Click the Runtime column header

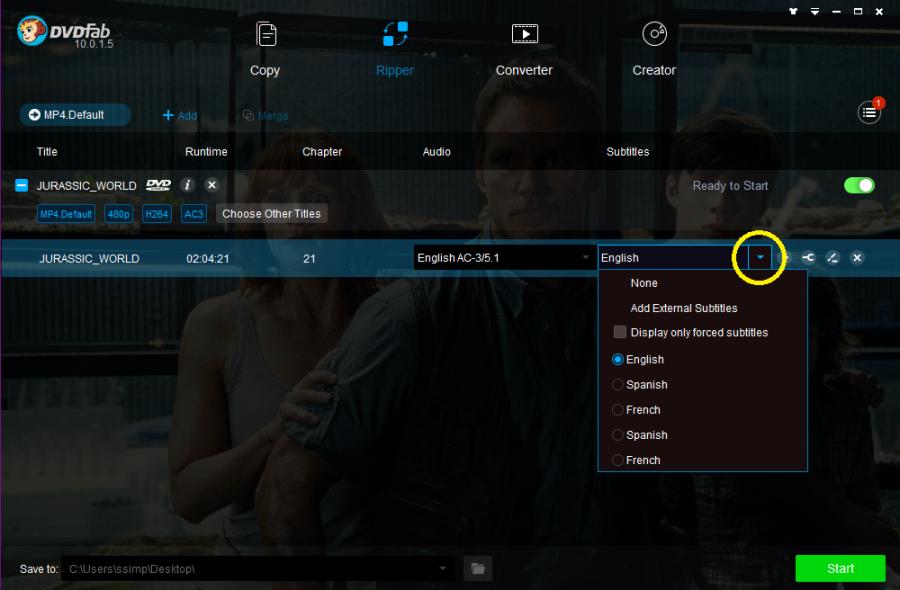click(206, 152)
